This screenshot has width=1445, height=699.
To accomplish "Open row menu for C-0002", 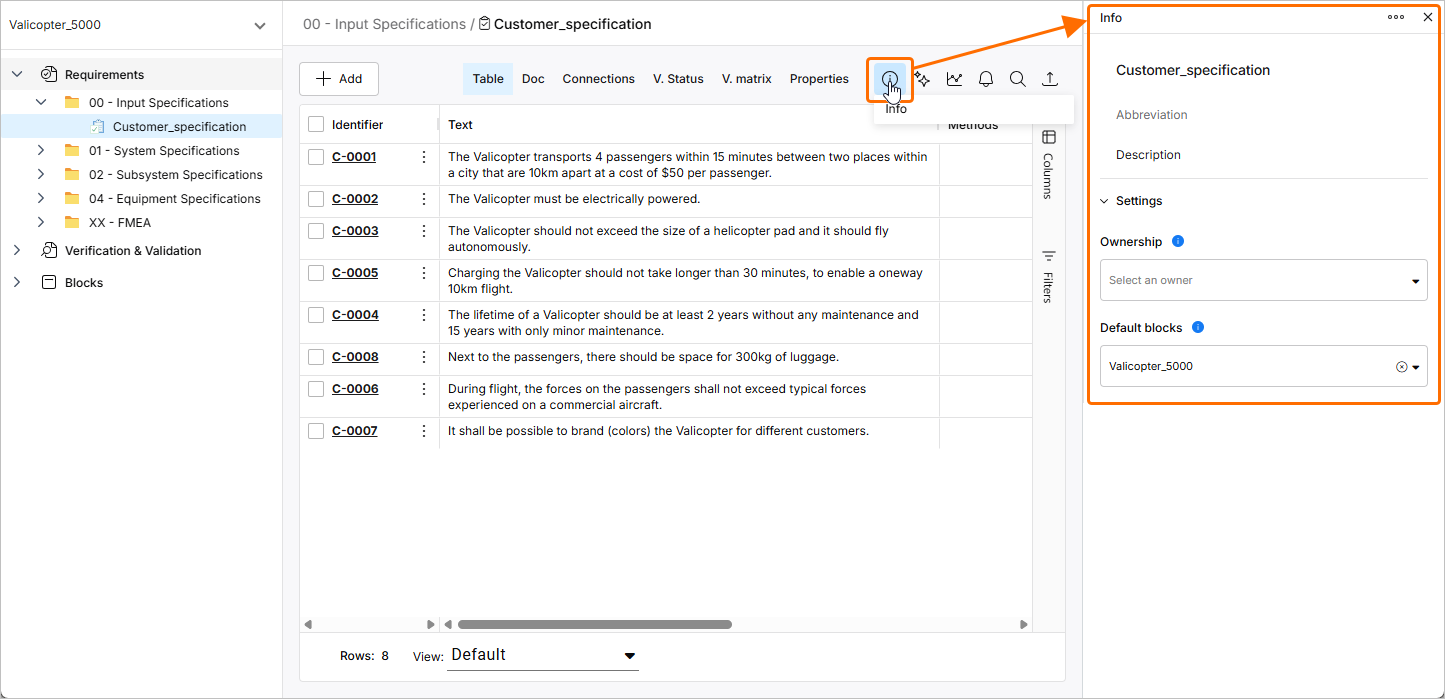I will (423, 199).
